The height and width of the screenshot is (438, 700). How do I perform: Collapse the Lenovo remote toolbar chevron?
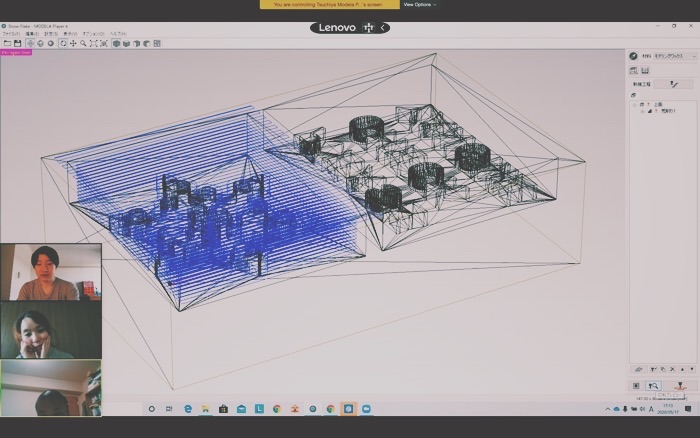coord(383,28)
